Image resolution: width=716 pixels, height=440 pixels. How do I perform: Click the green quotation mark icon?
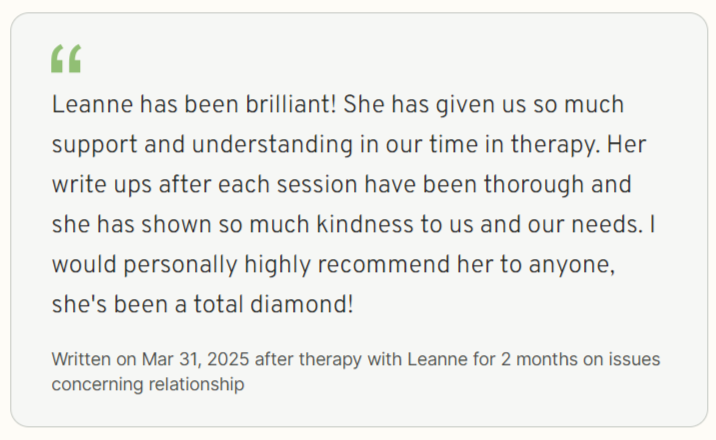pos(66,58)
